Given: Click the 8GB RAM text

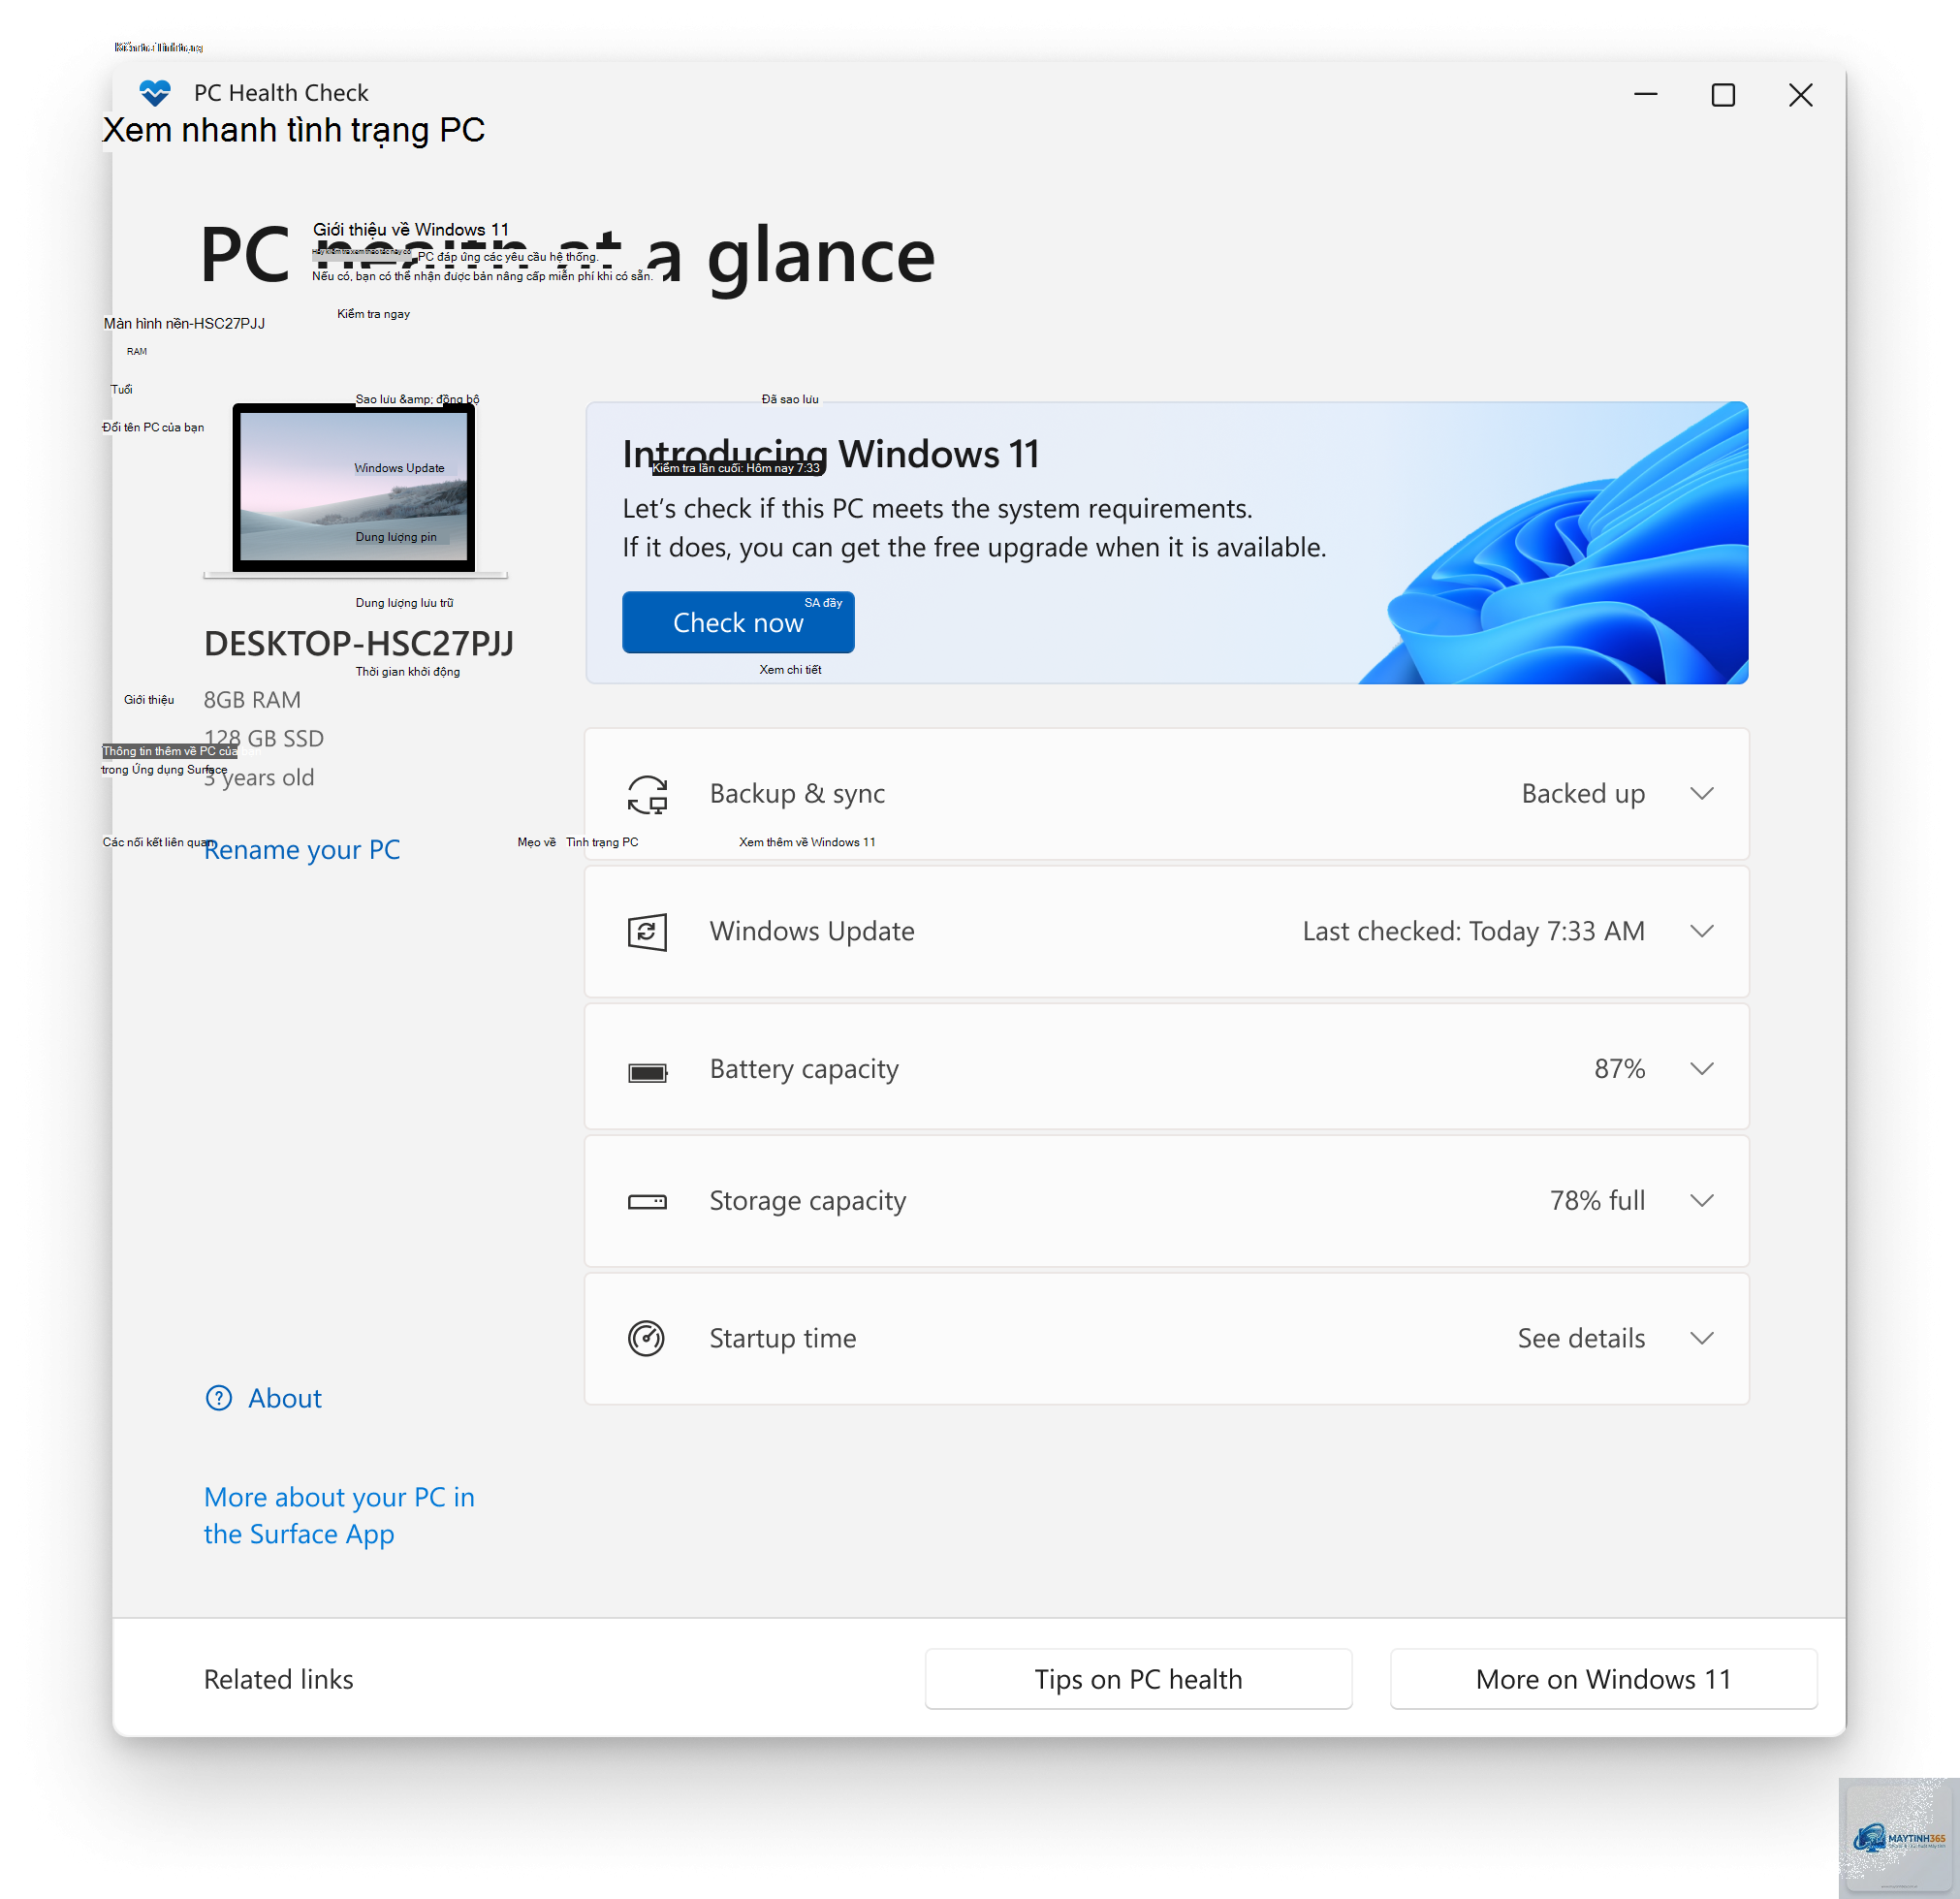Looking at the screenshot, I should [x=252, y=700].
